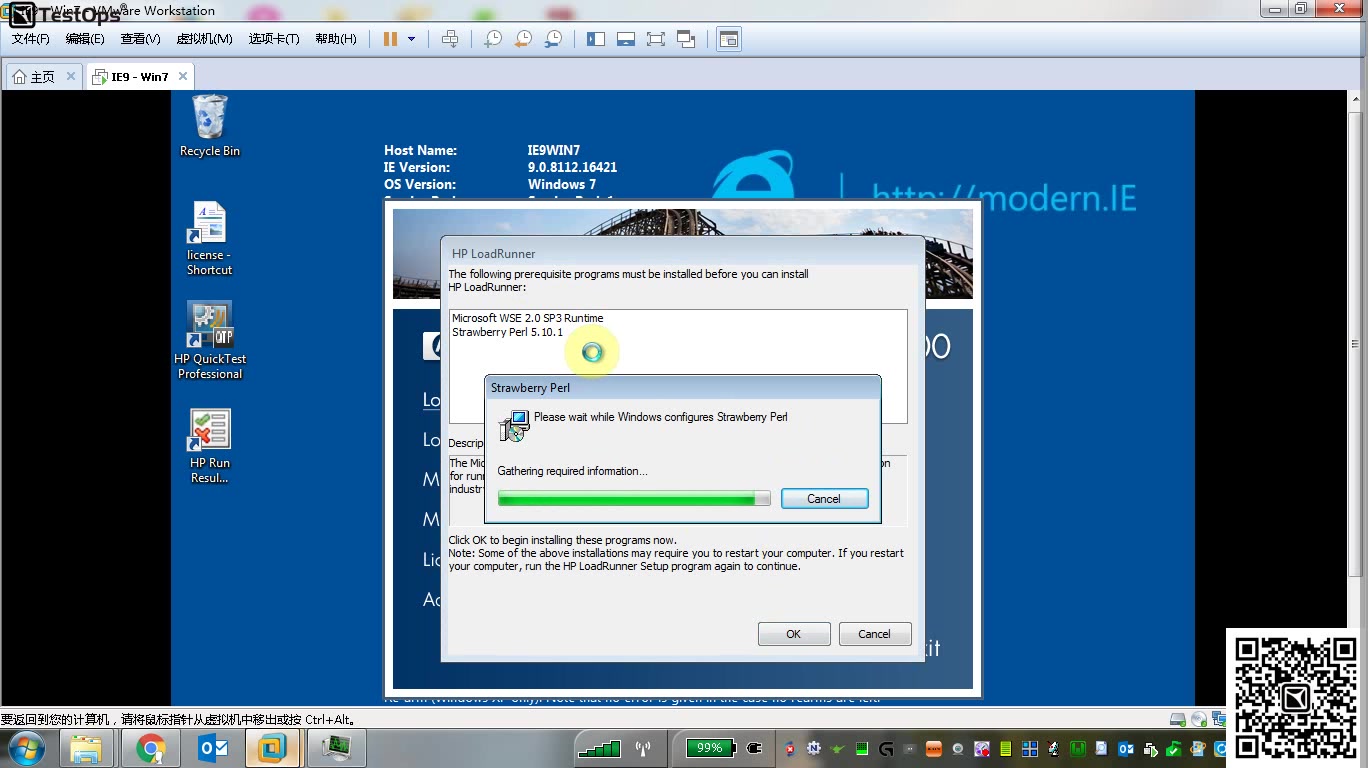Click the Outlook tray icon

(x=1126, y=748)
